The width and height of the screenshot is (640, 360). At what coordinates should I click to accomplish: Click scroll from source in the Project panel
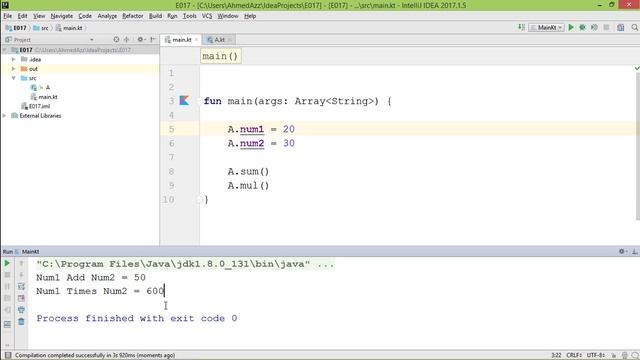coord(116,40)
